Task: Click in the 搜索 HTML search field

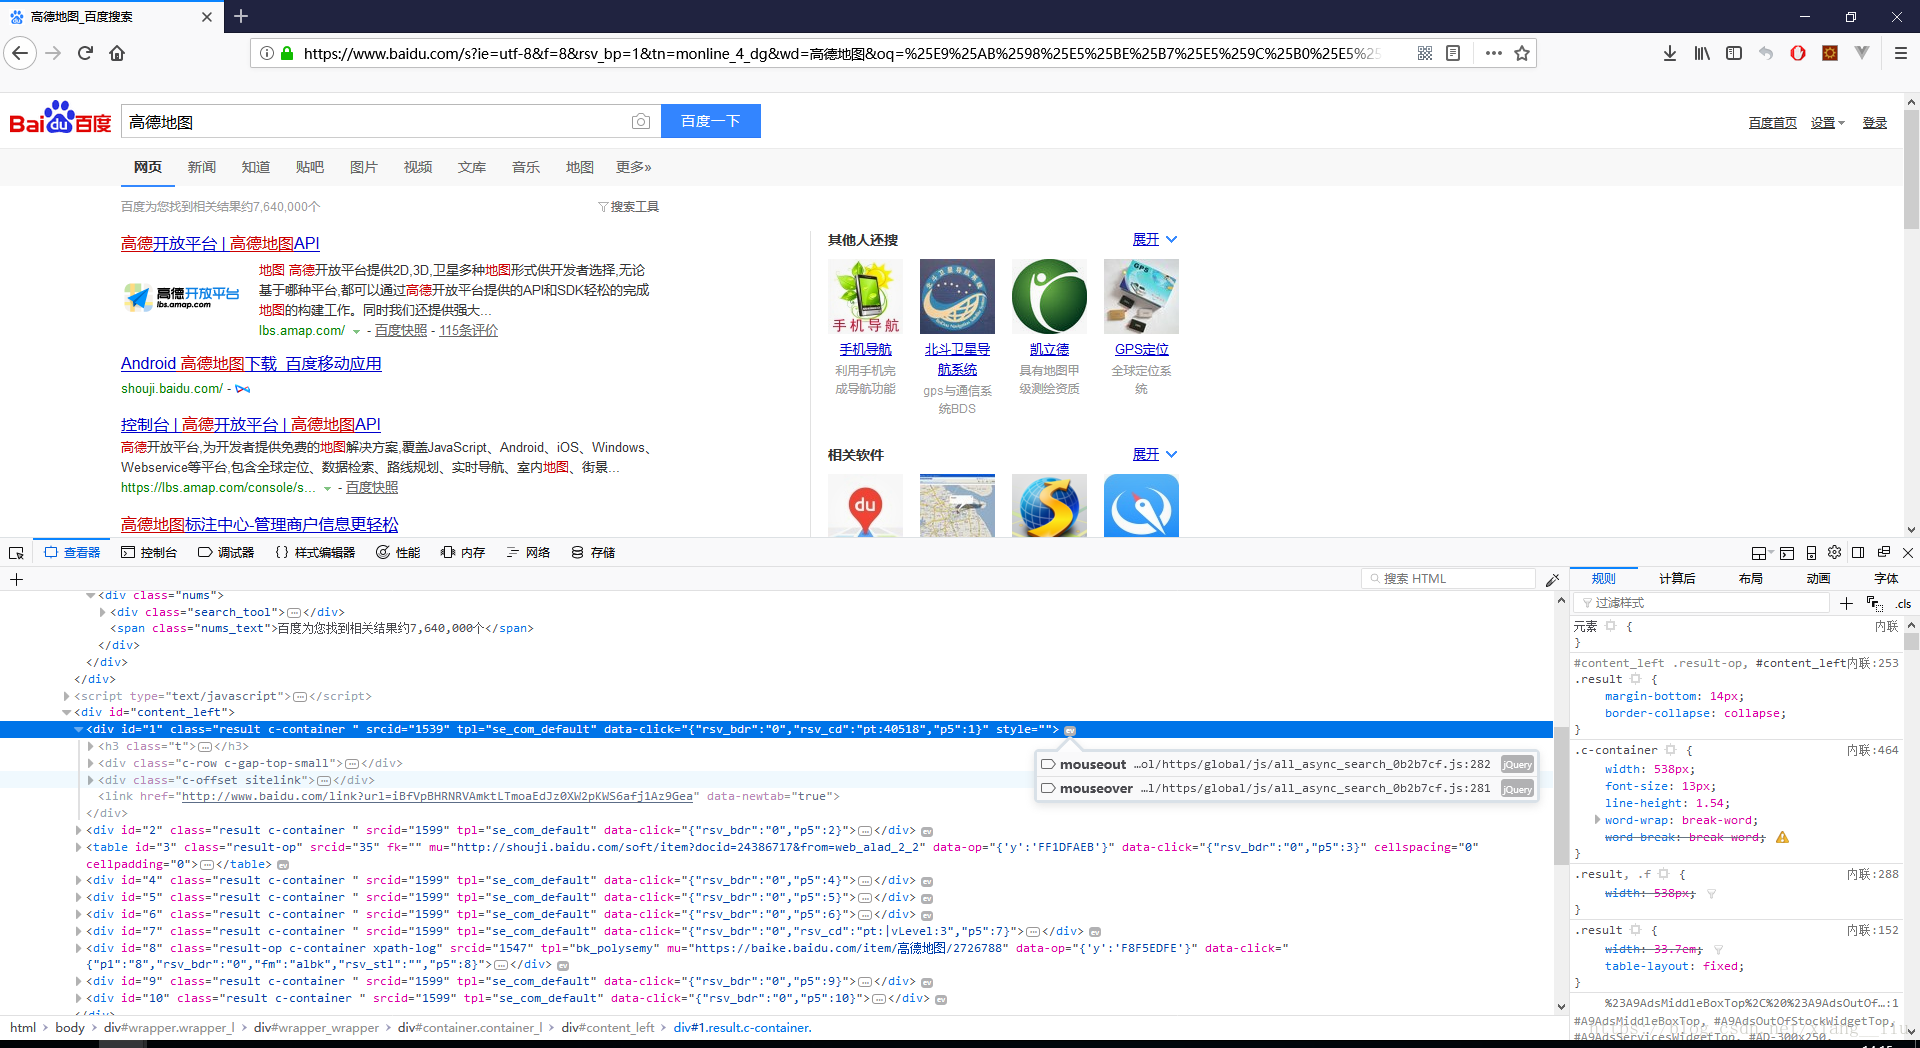Action: [x=1448, y=579]
